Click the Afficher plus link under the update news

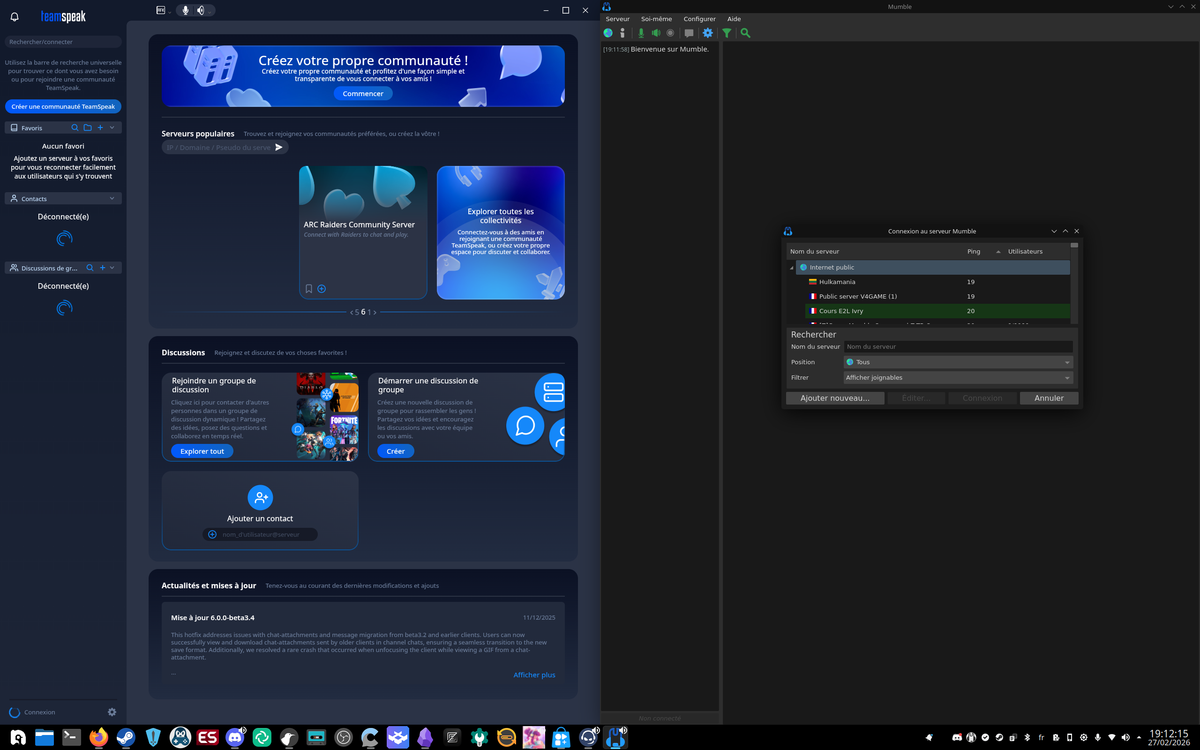(534, 674)
